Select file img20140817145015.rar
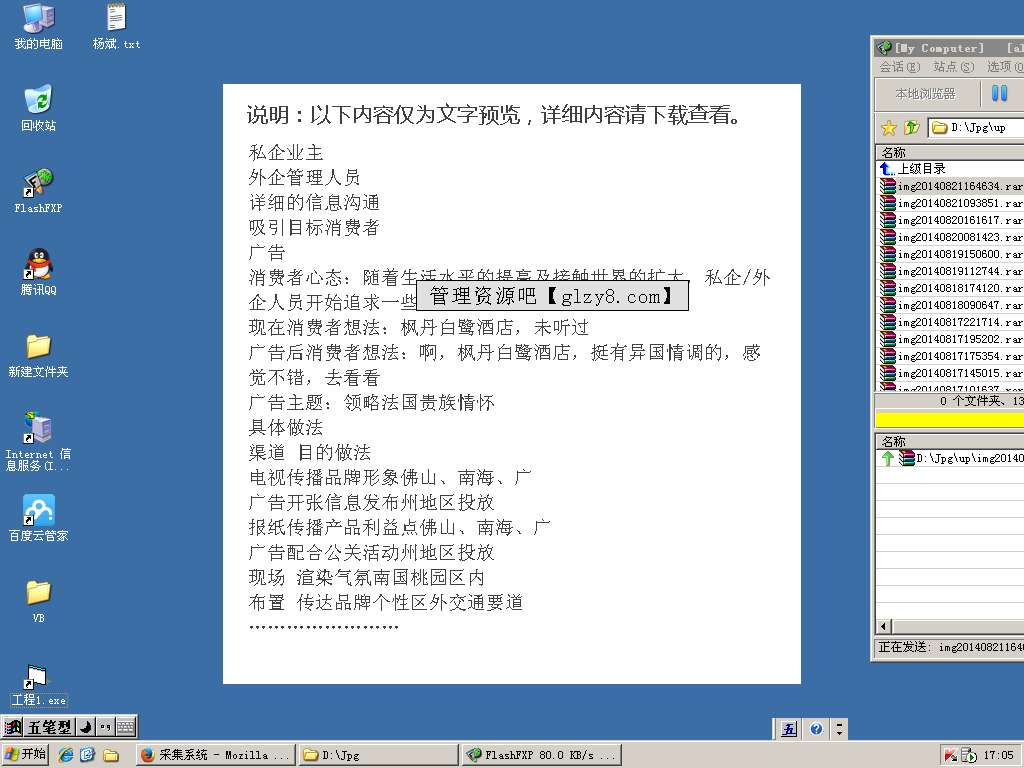This screenshot has width=1024, height=768. point(950,373)
